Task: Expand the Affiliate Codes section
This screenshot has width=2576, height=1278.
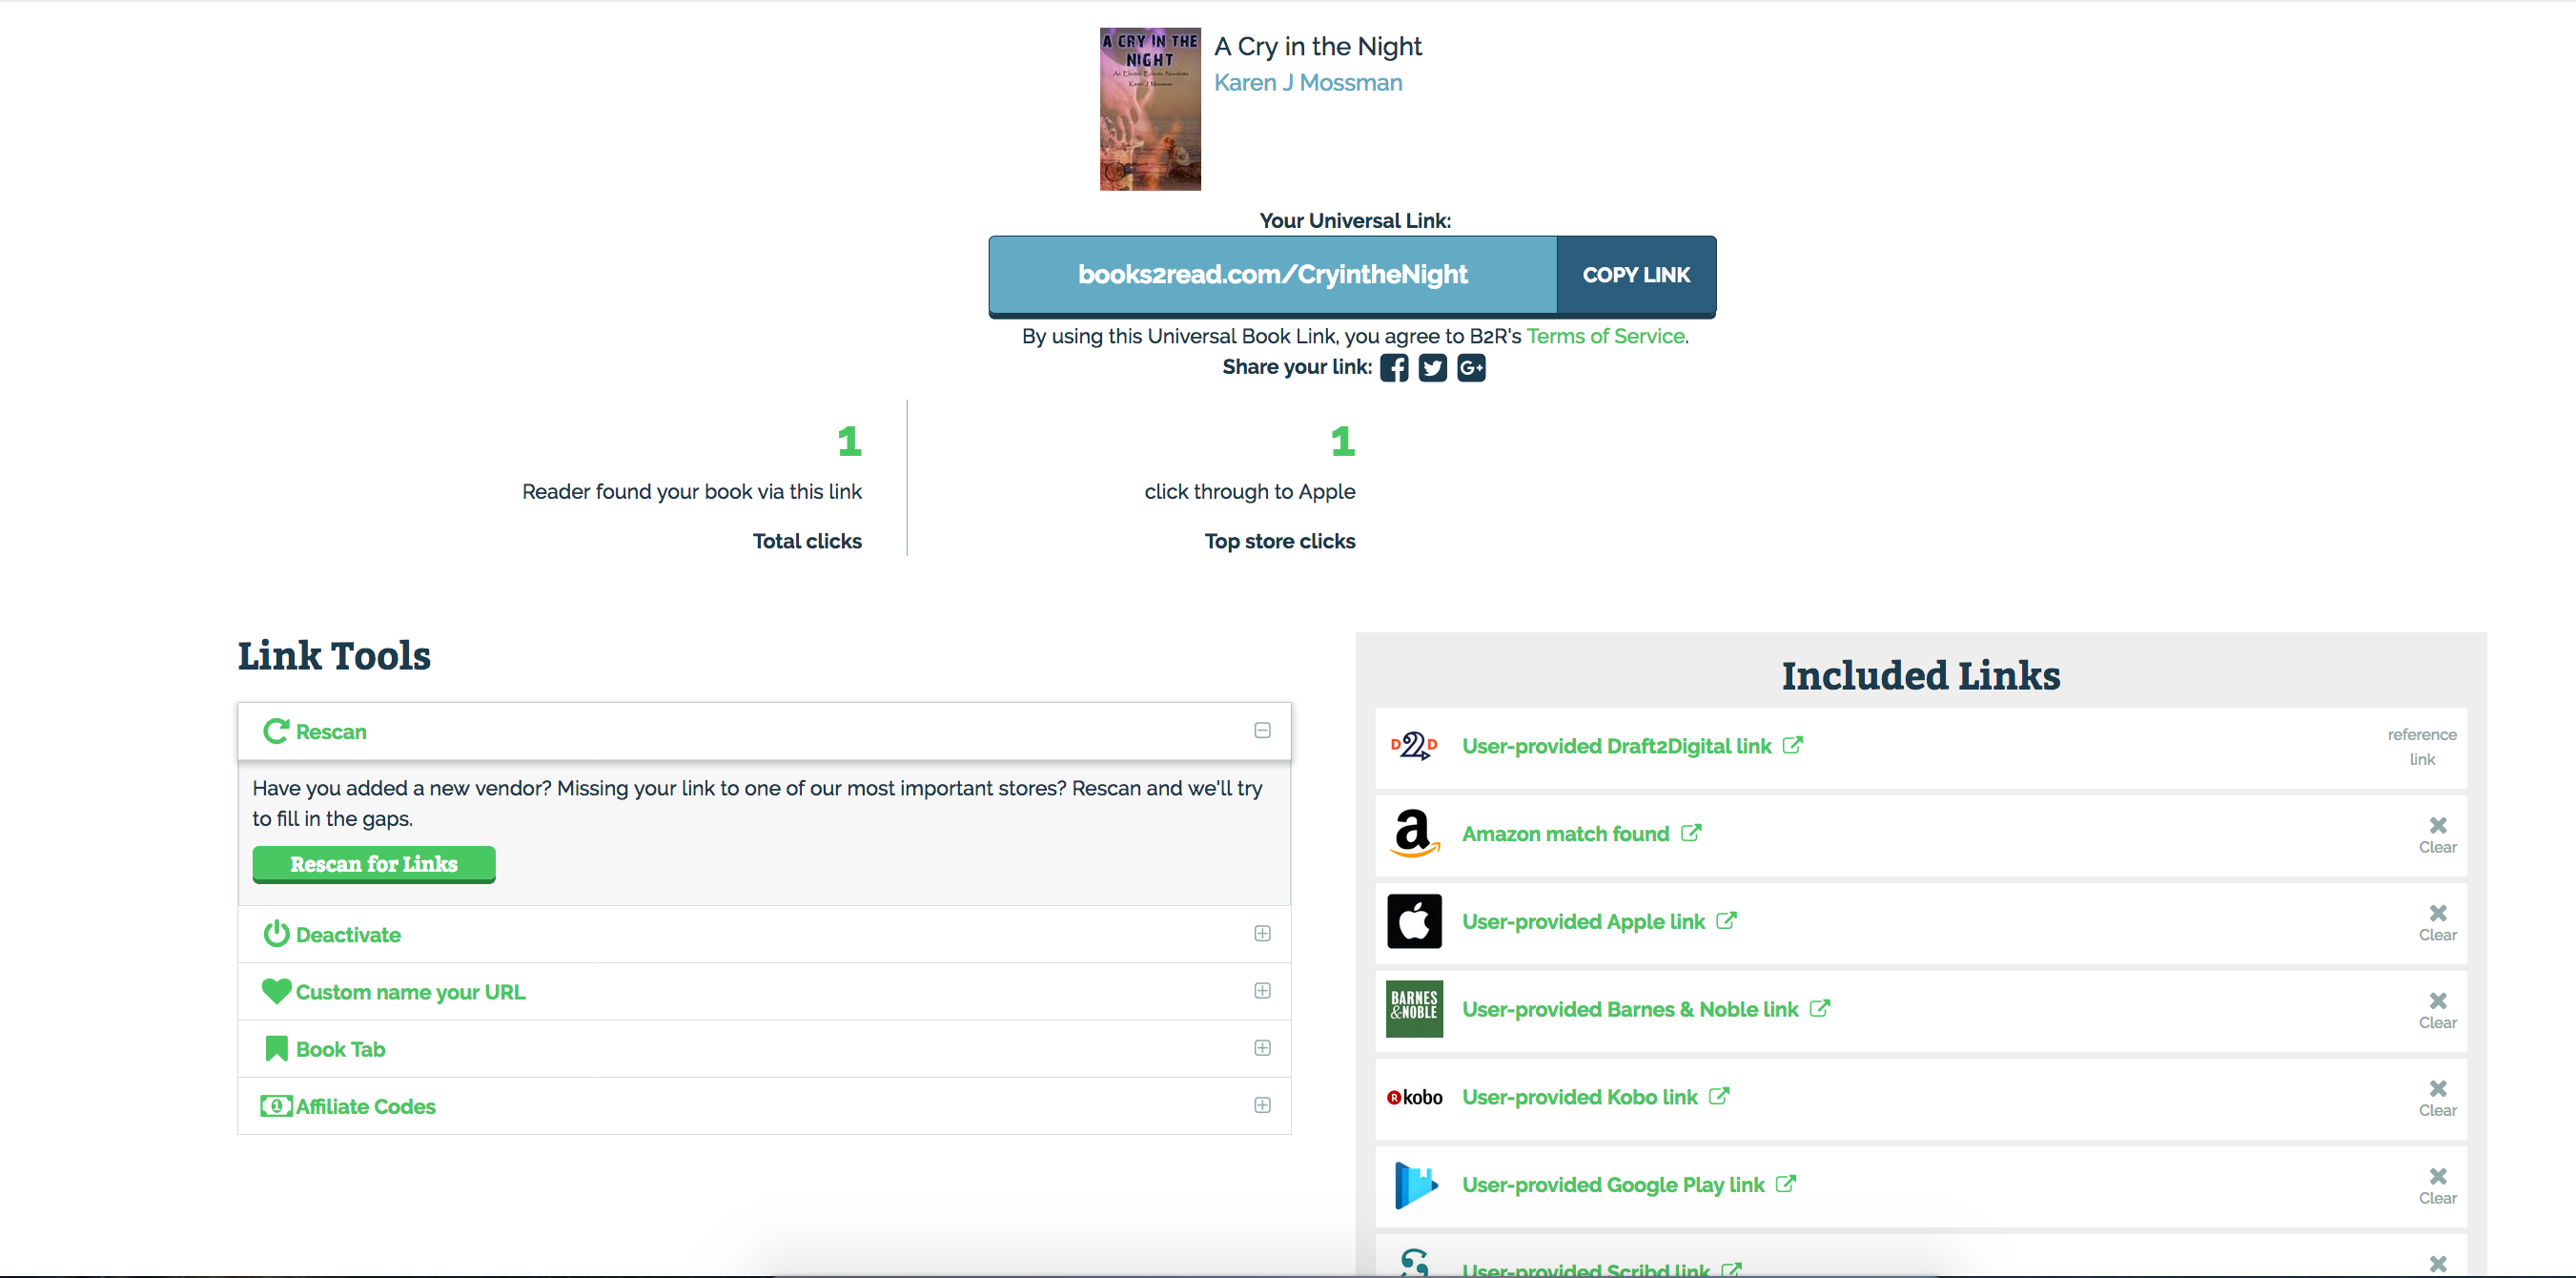Action: (1262, 1105)
